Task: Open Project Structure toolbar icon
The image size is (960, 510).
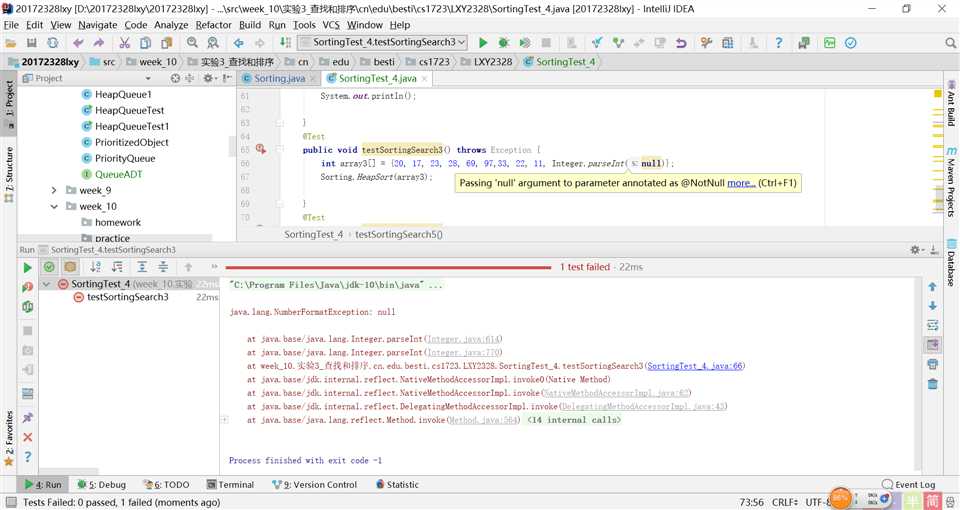Action: 727,42
